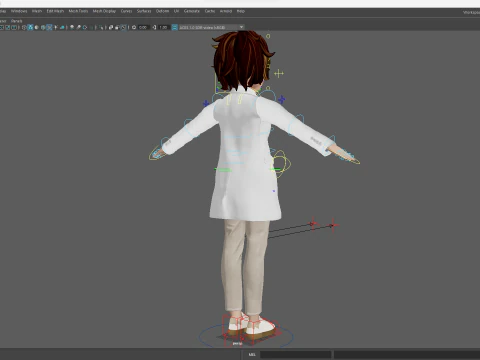Open the Windows menu
Screen dimensions: 480x360
point(19,11)
